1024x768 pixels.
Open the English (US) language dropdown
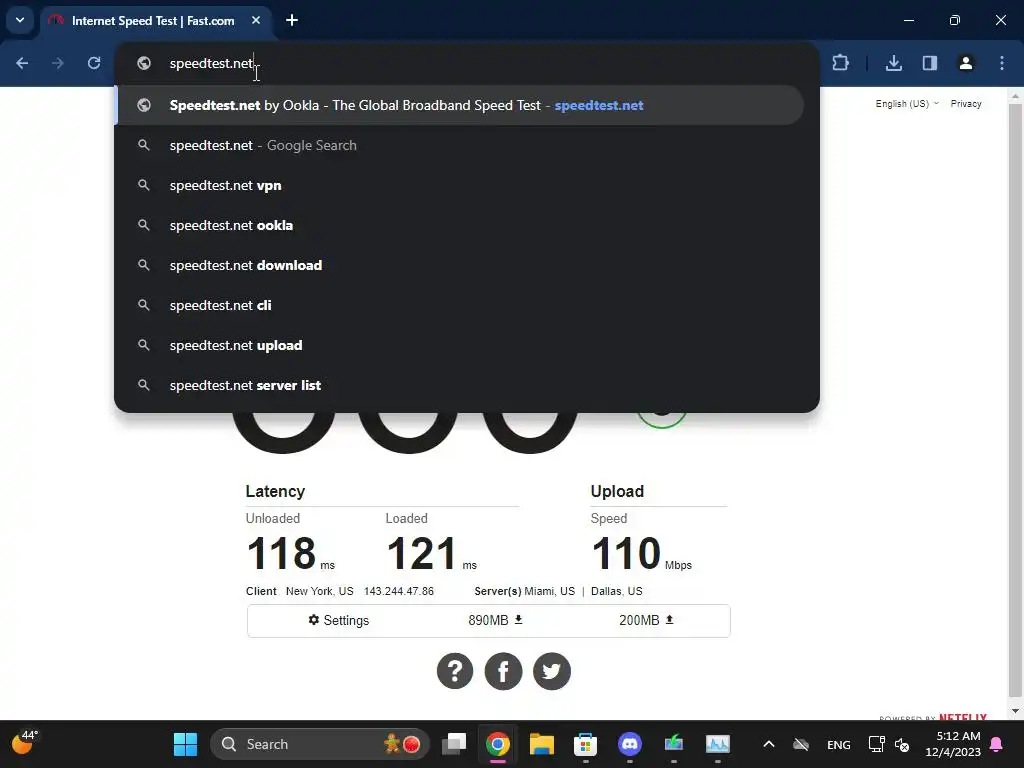tap(907, 104)
